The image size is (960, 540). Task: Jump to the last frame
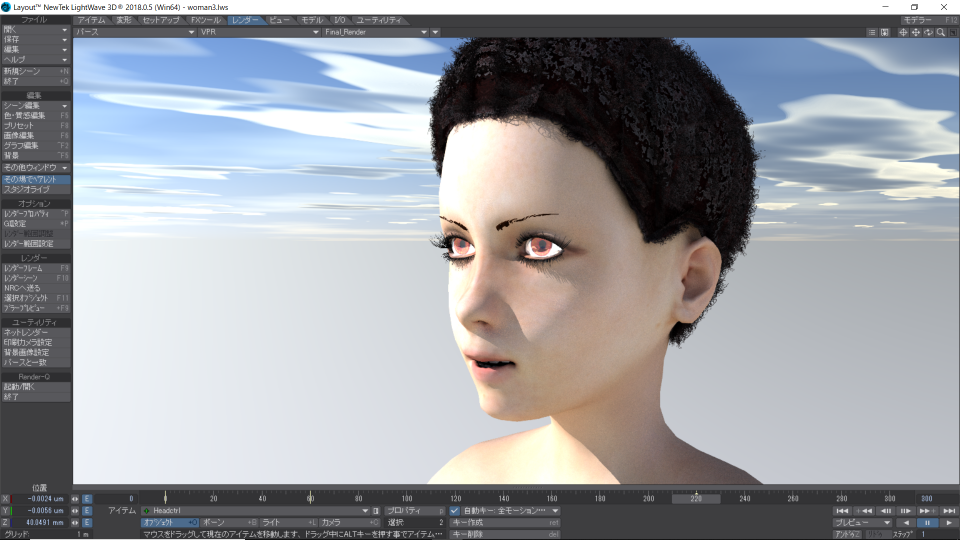pyautogui.click(x=949, y=511)
